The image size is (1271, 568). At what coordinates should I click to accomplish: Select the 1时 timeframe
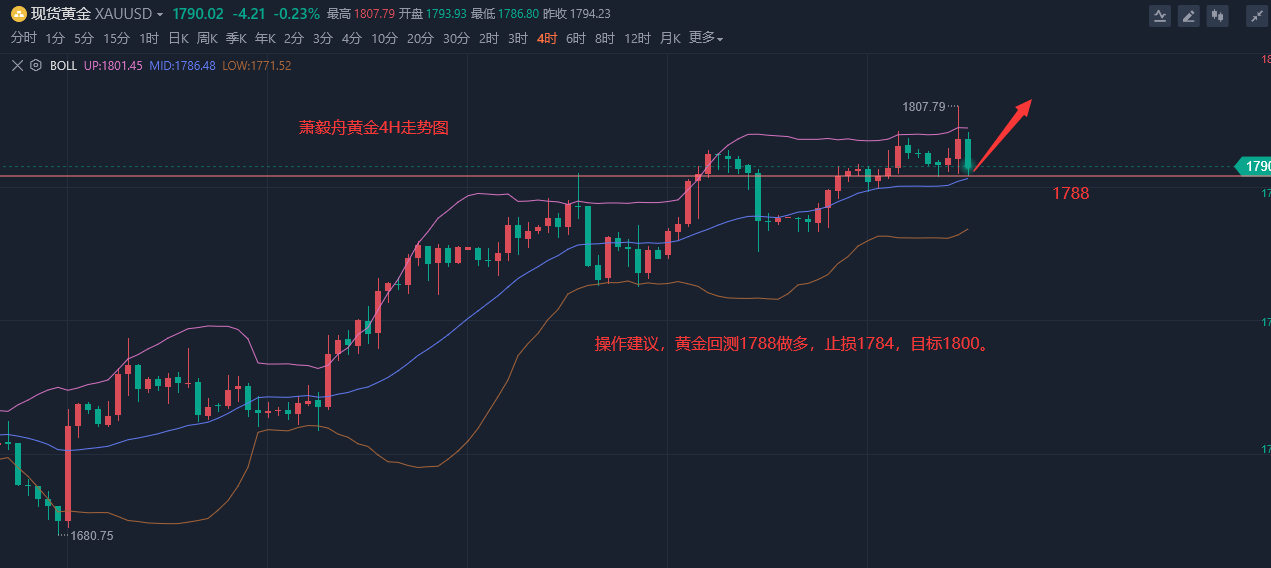pos(149,38)
